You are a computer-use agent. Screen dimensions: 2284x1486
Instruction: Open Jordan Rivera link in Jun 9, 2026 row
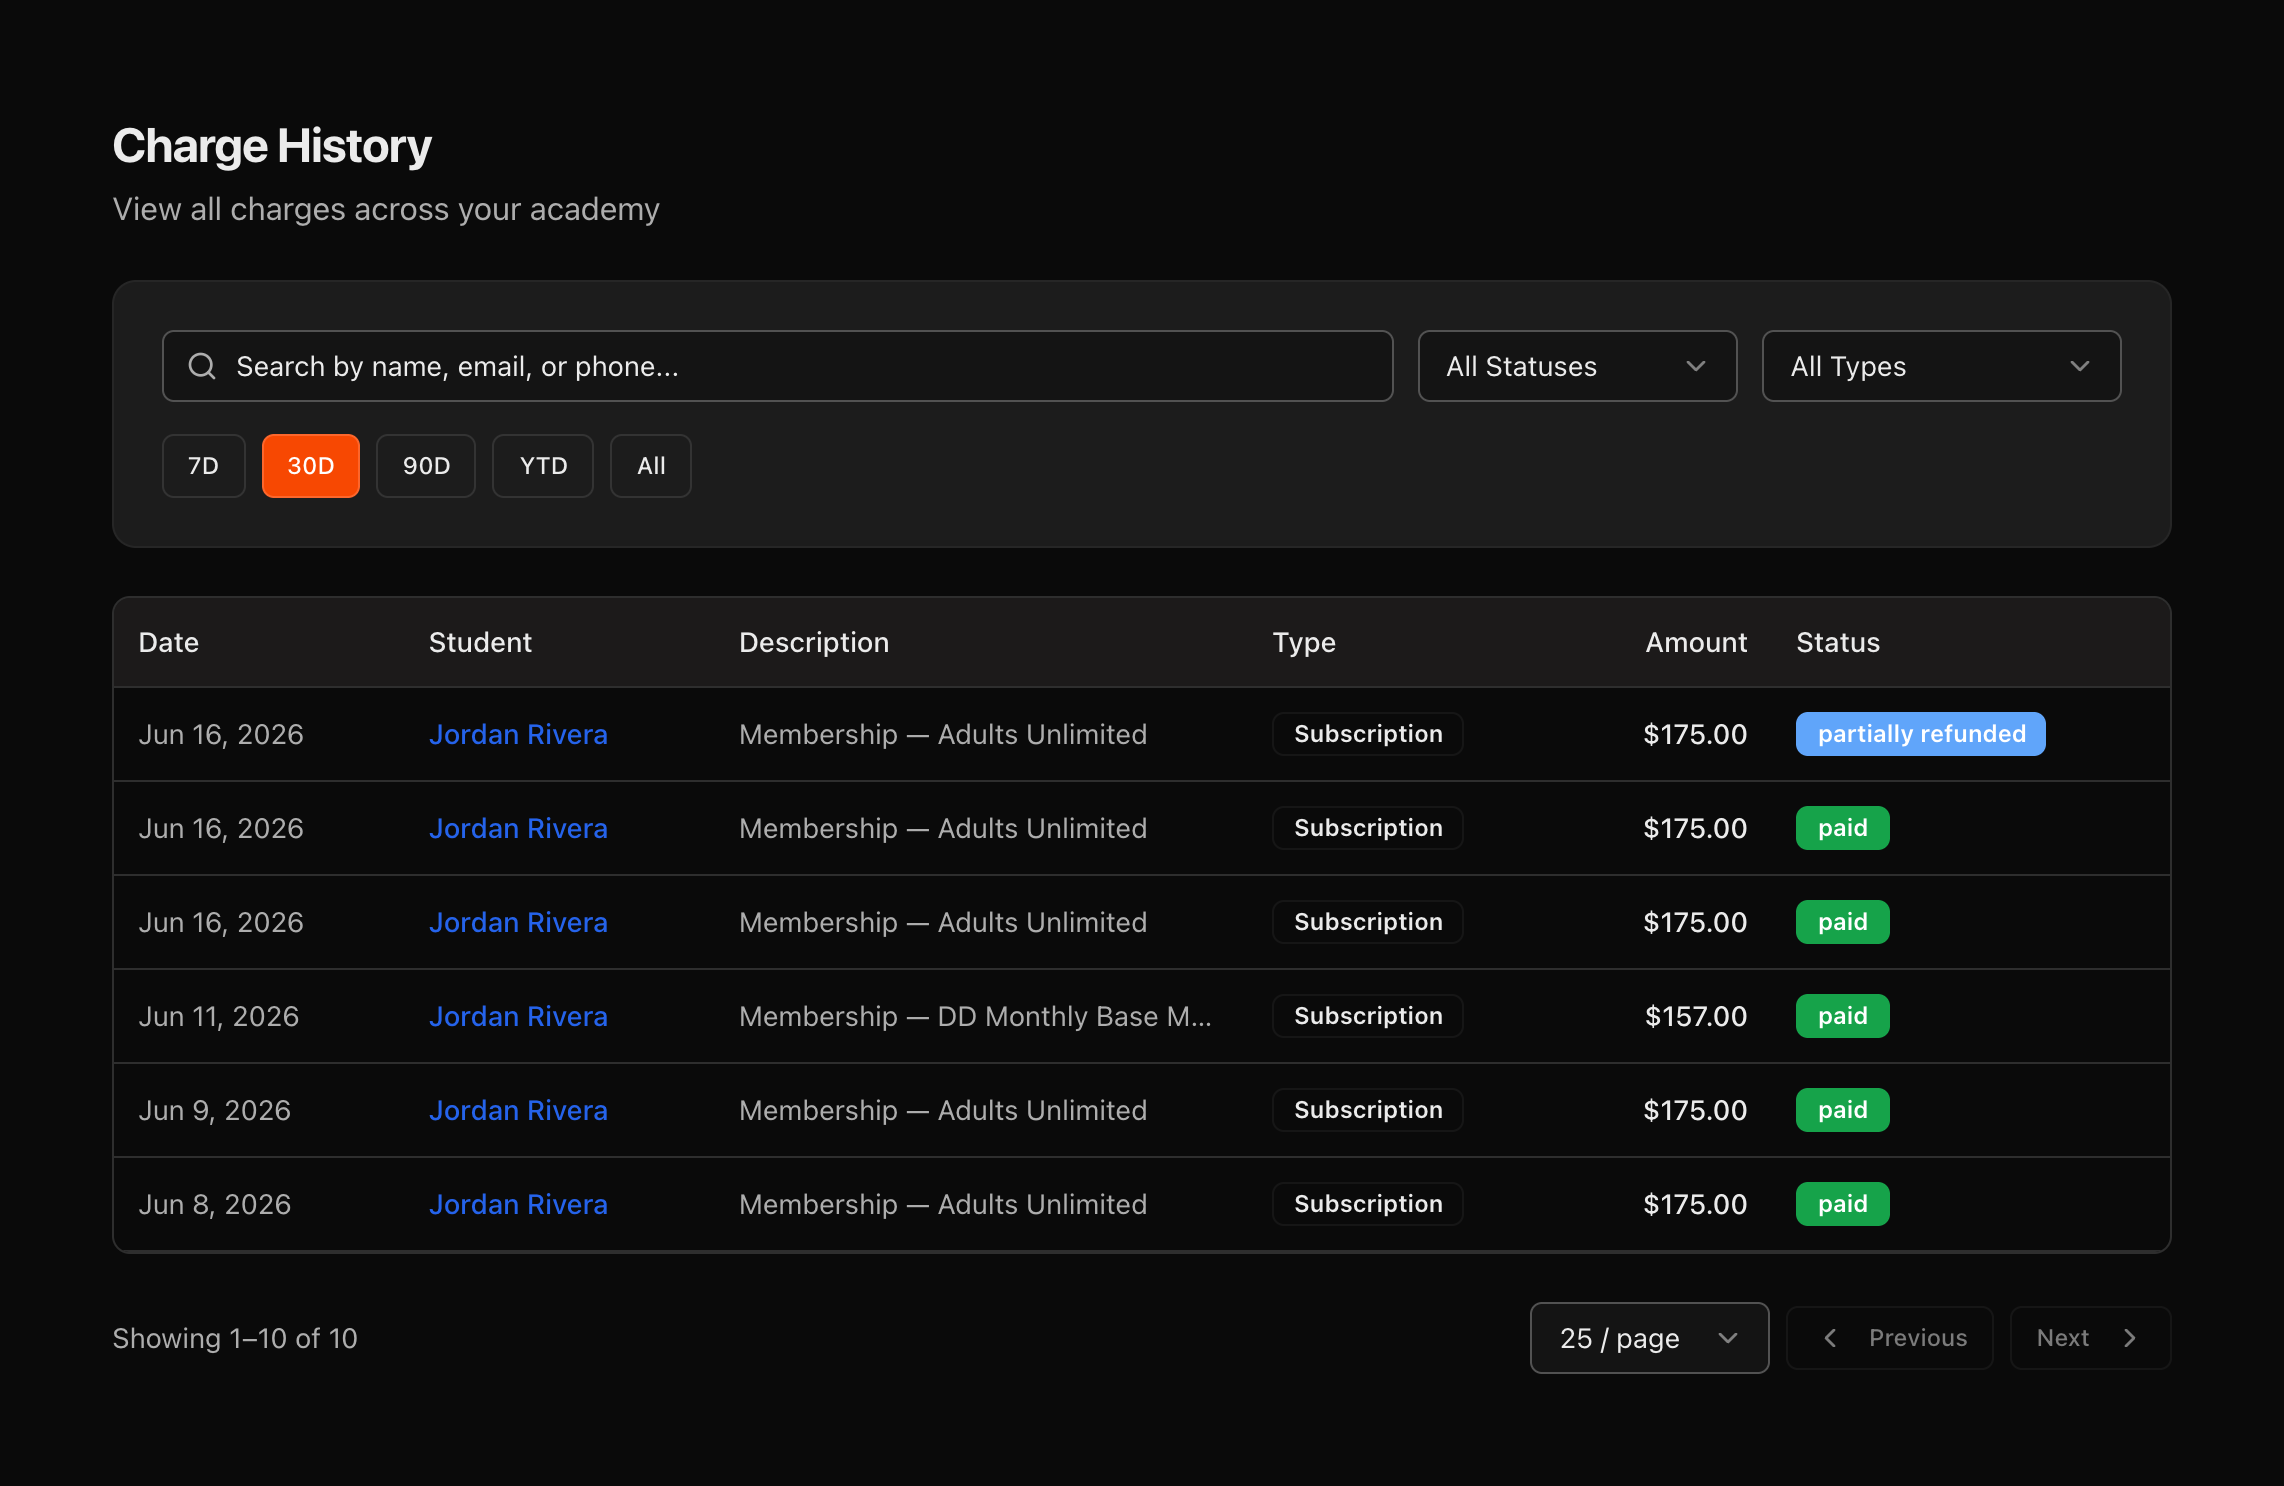518,1110
